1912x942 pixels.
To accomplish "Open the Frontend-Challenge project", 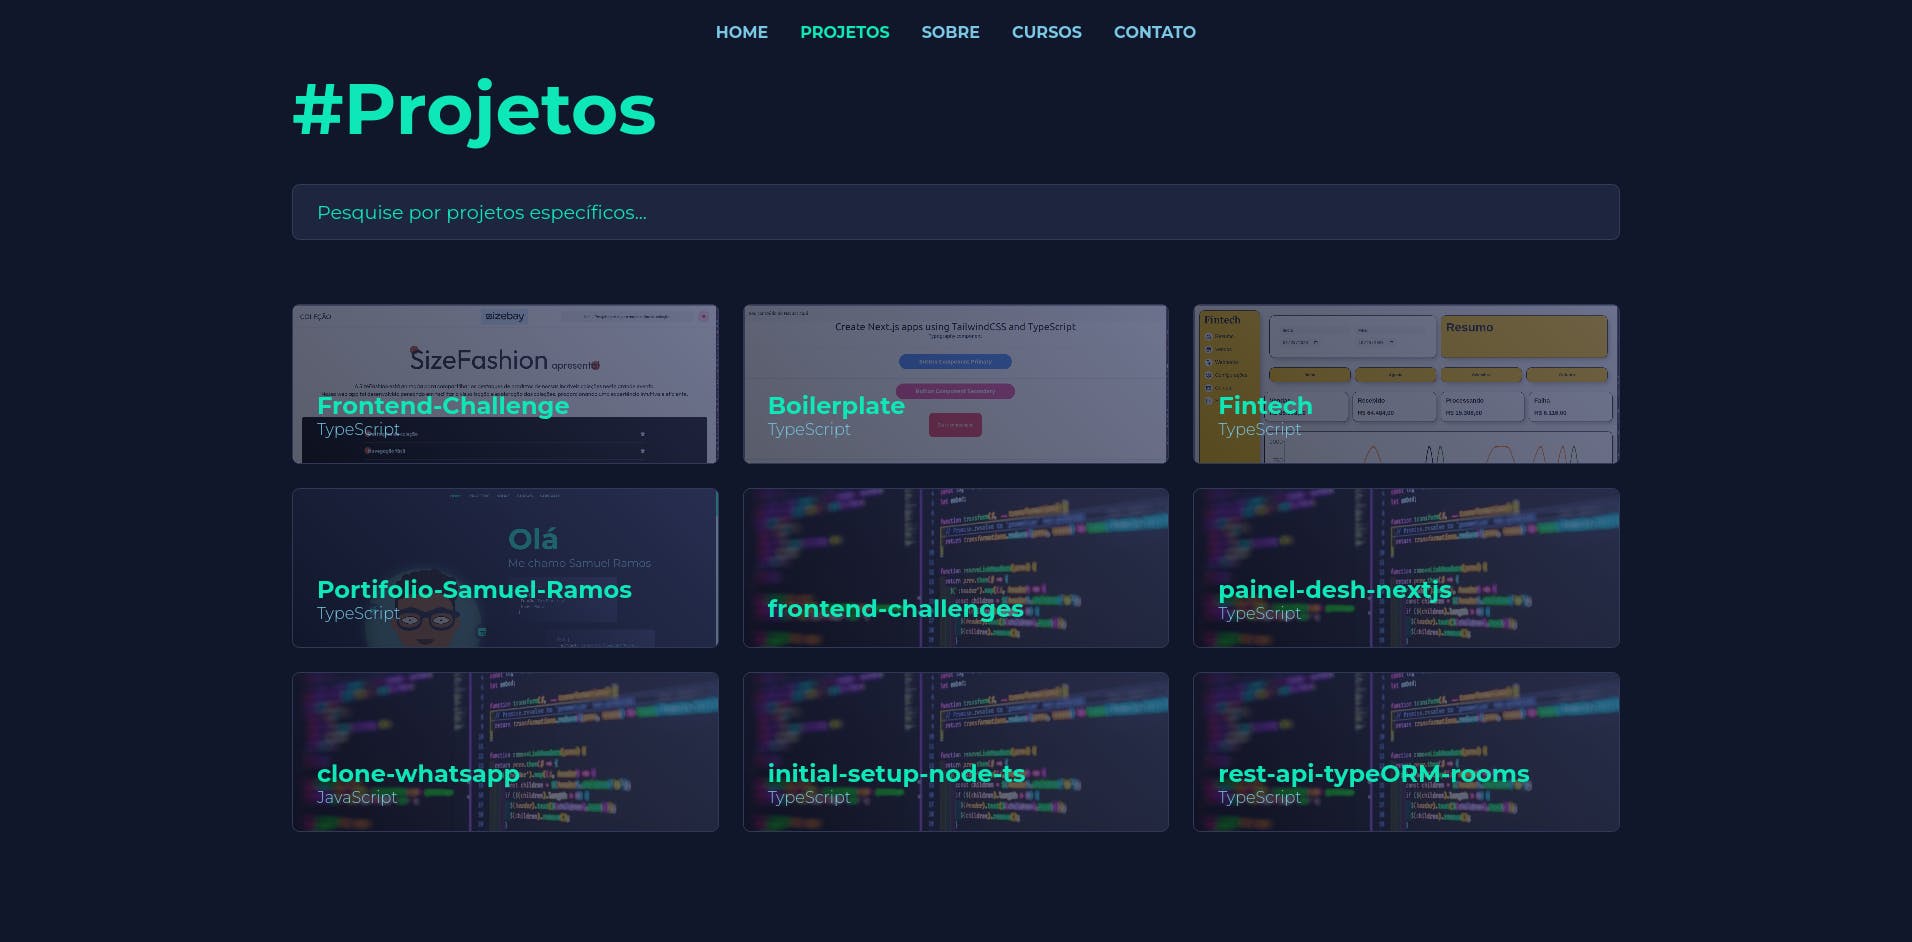I will (443, 406).
